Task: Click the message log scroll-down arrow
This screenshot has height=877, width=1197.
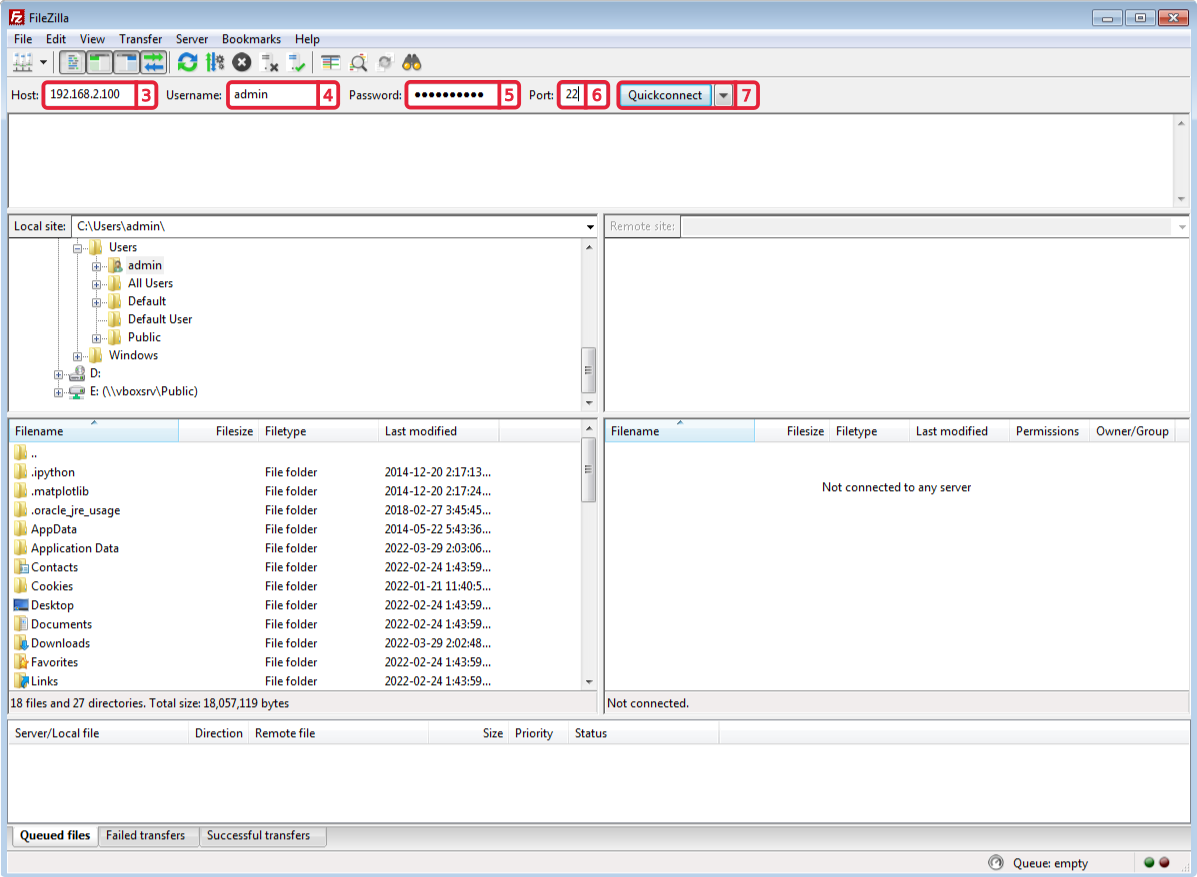Action: click(x=1181, y=199)
